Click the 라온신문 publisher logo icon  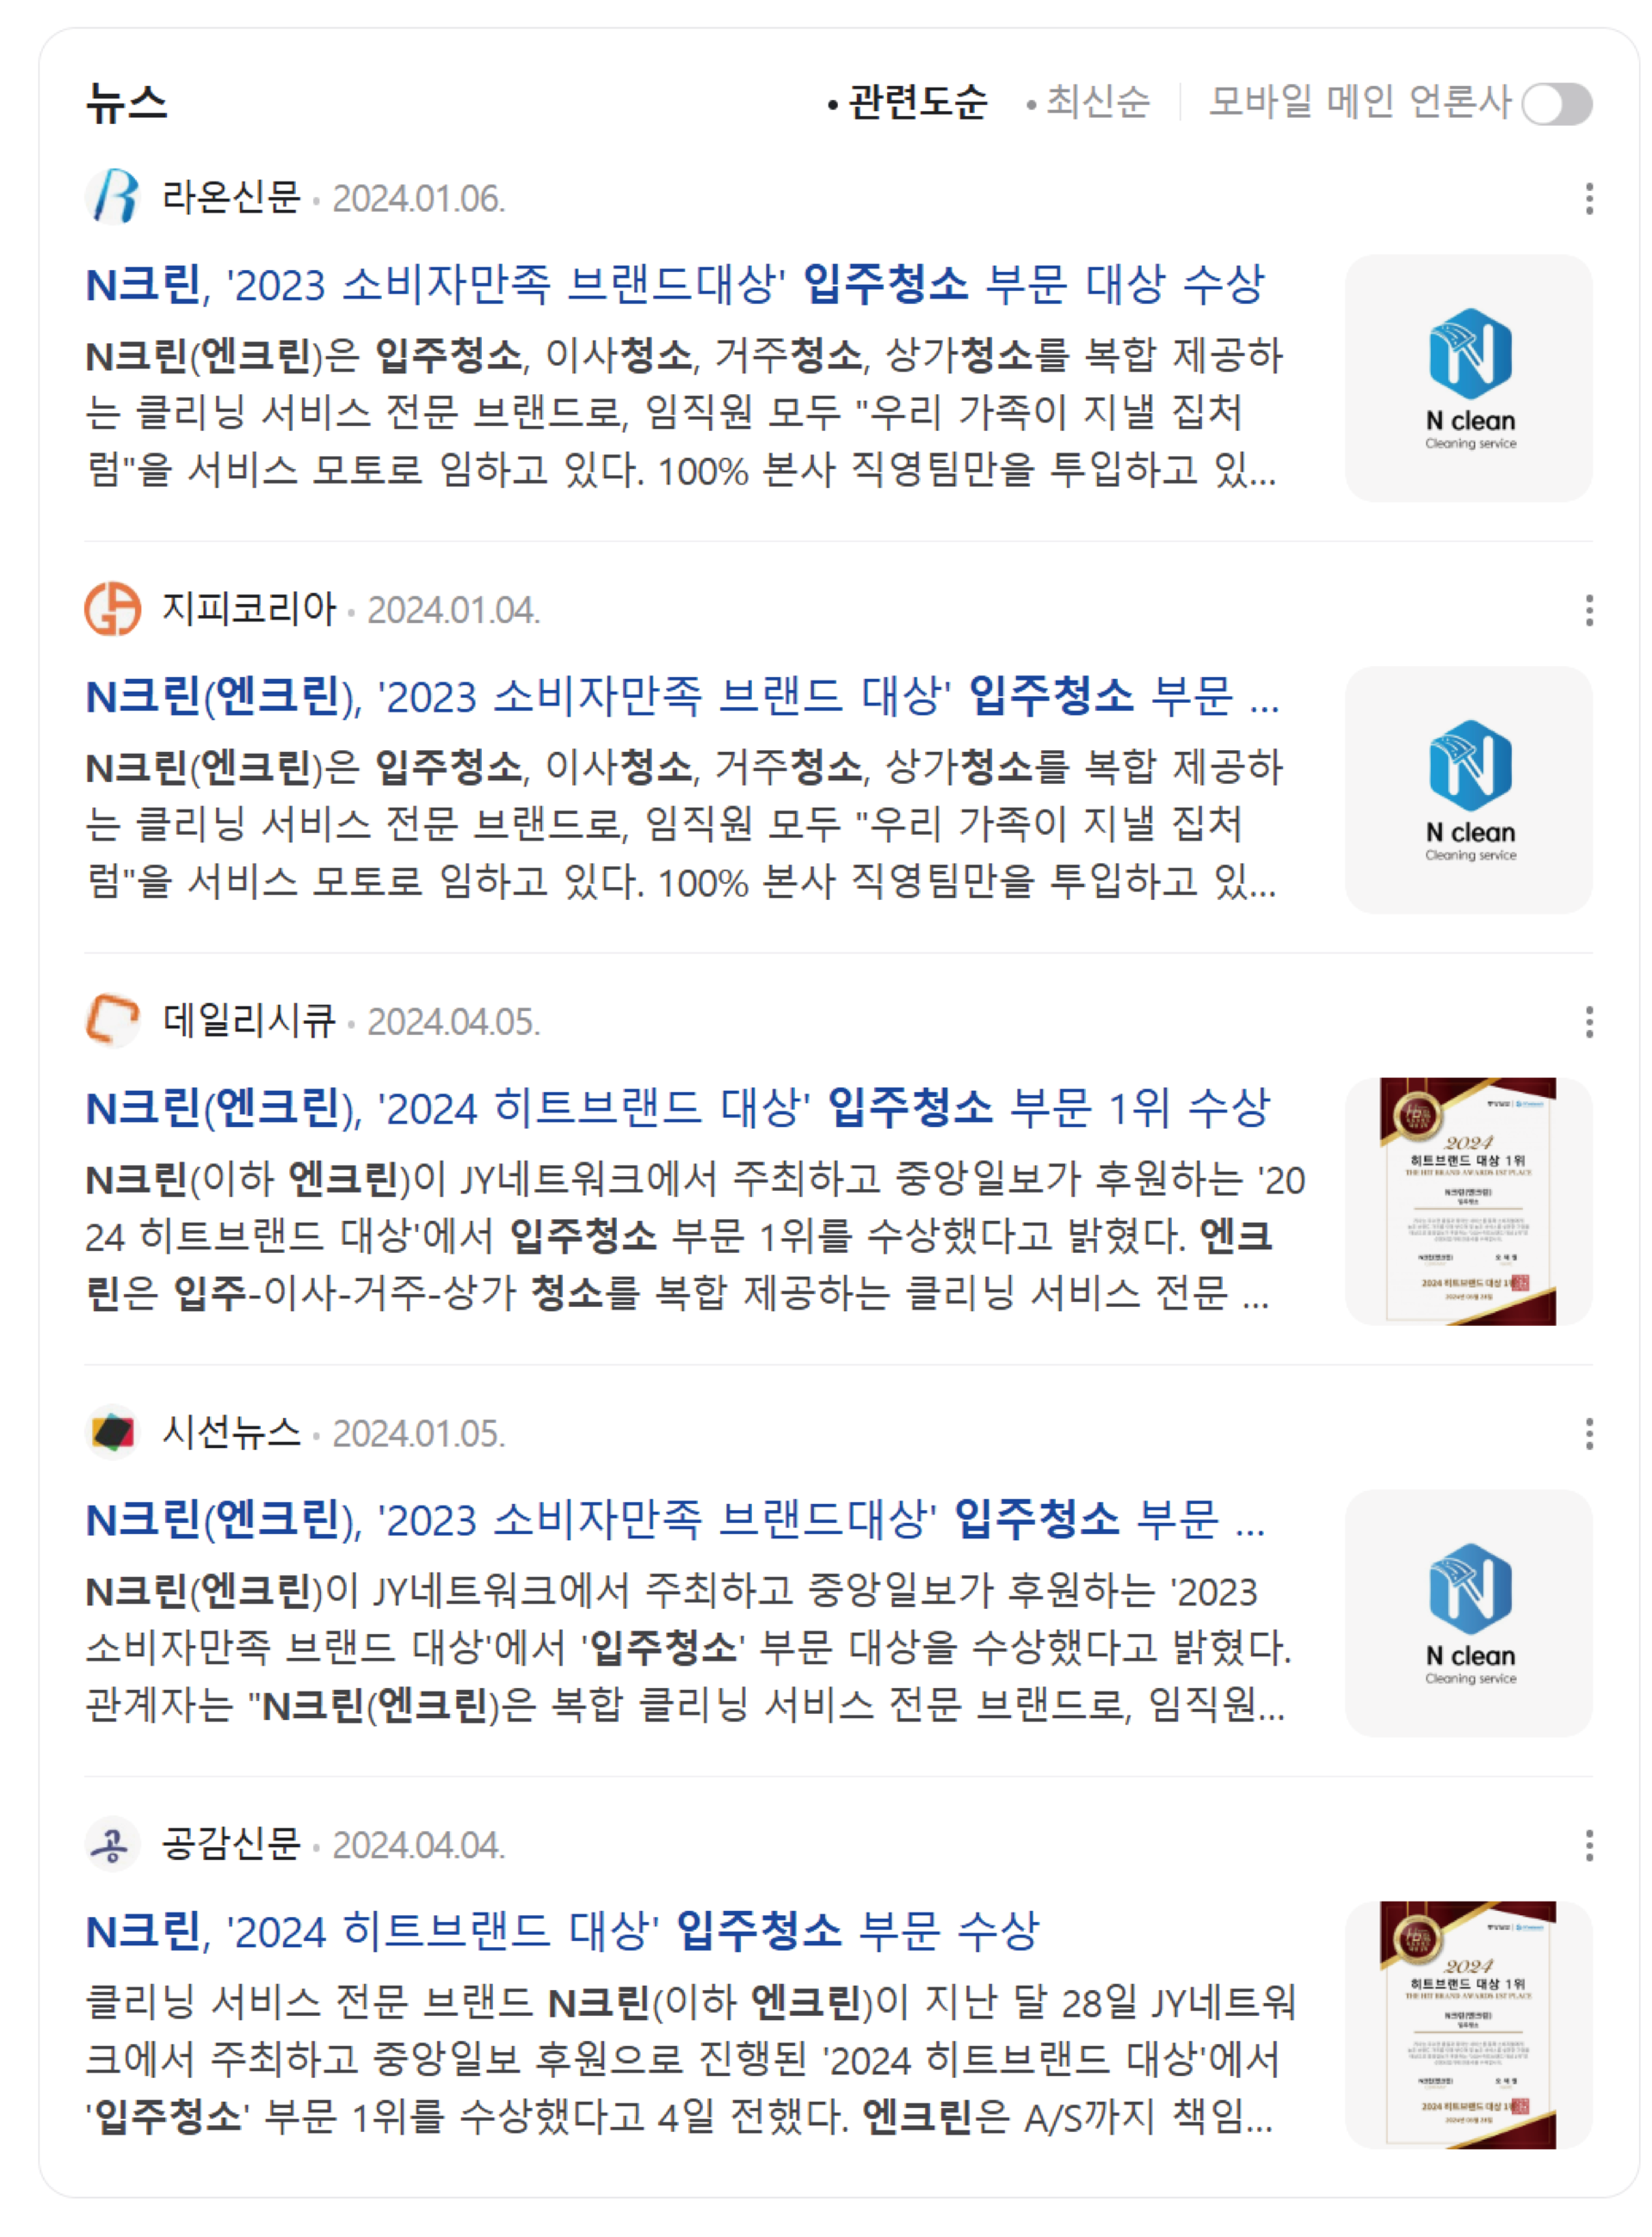(x=113, y=197)
